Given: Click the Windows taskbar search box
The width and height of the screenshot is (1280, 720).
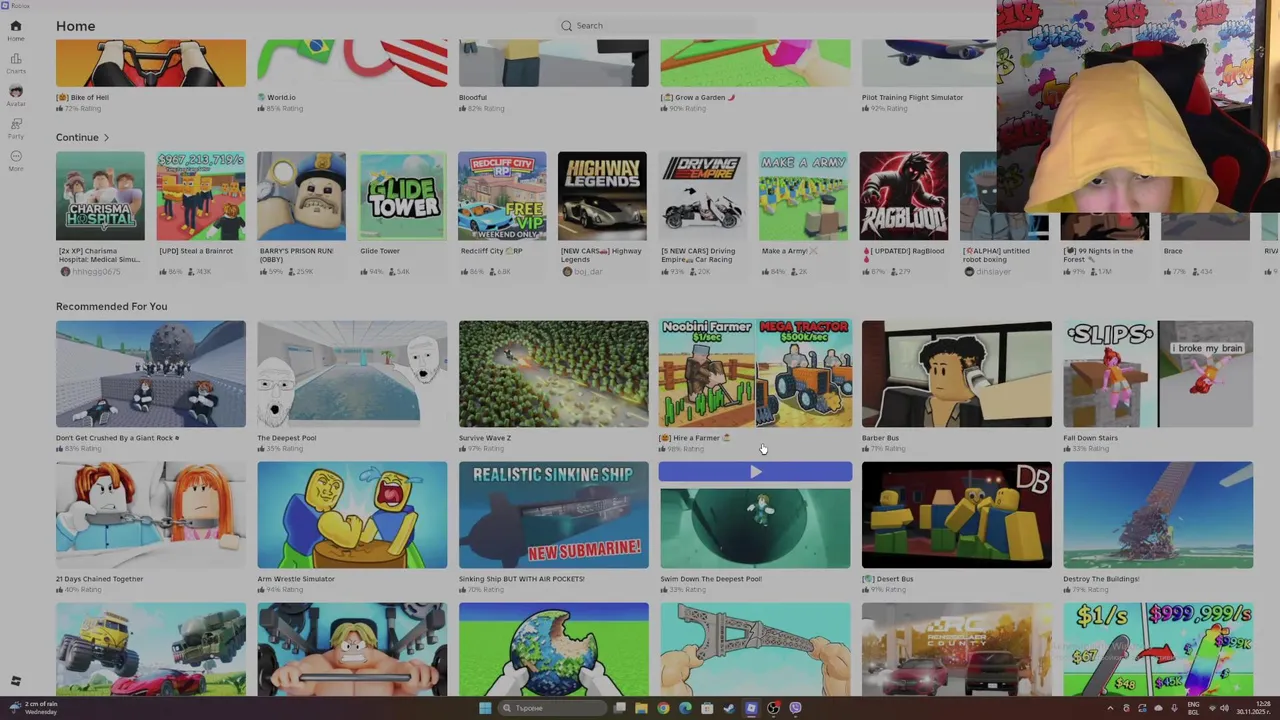Looking at the screenshot, I should click(553, 708).
